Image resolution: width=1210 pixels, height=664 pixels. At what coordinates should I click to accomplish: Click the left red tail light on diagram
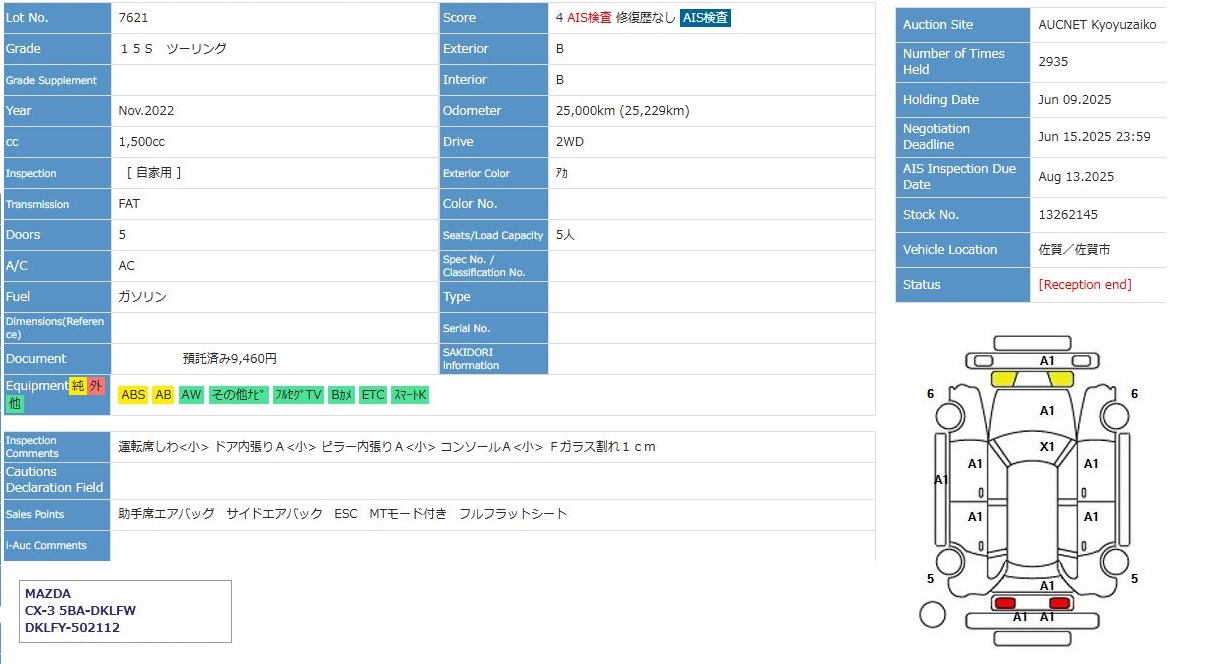click(x=1004, y=603)
